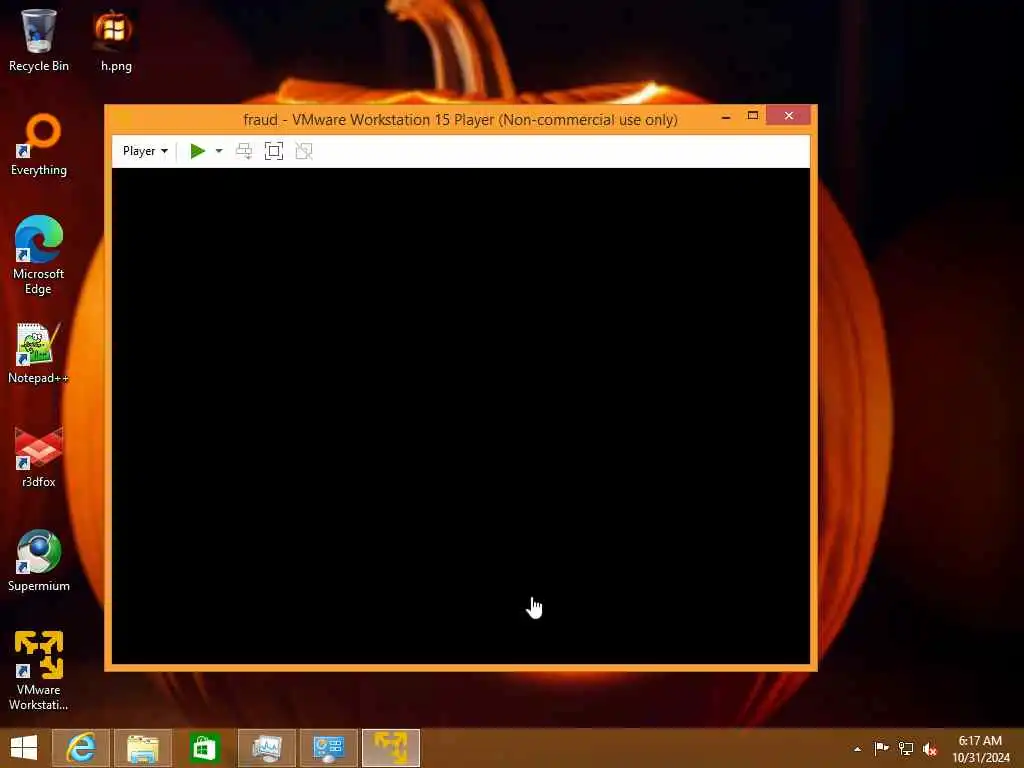This screenshot has height=768, width=1024.
Task: Select the Supermium browser shortcut
Action: (39, 561)
